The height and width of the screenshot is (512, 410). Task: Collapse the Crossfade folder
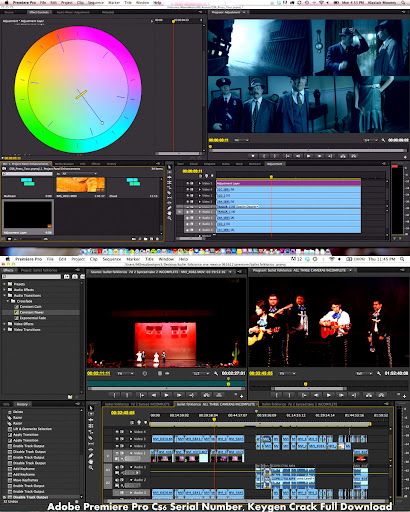tap(8, 301)
